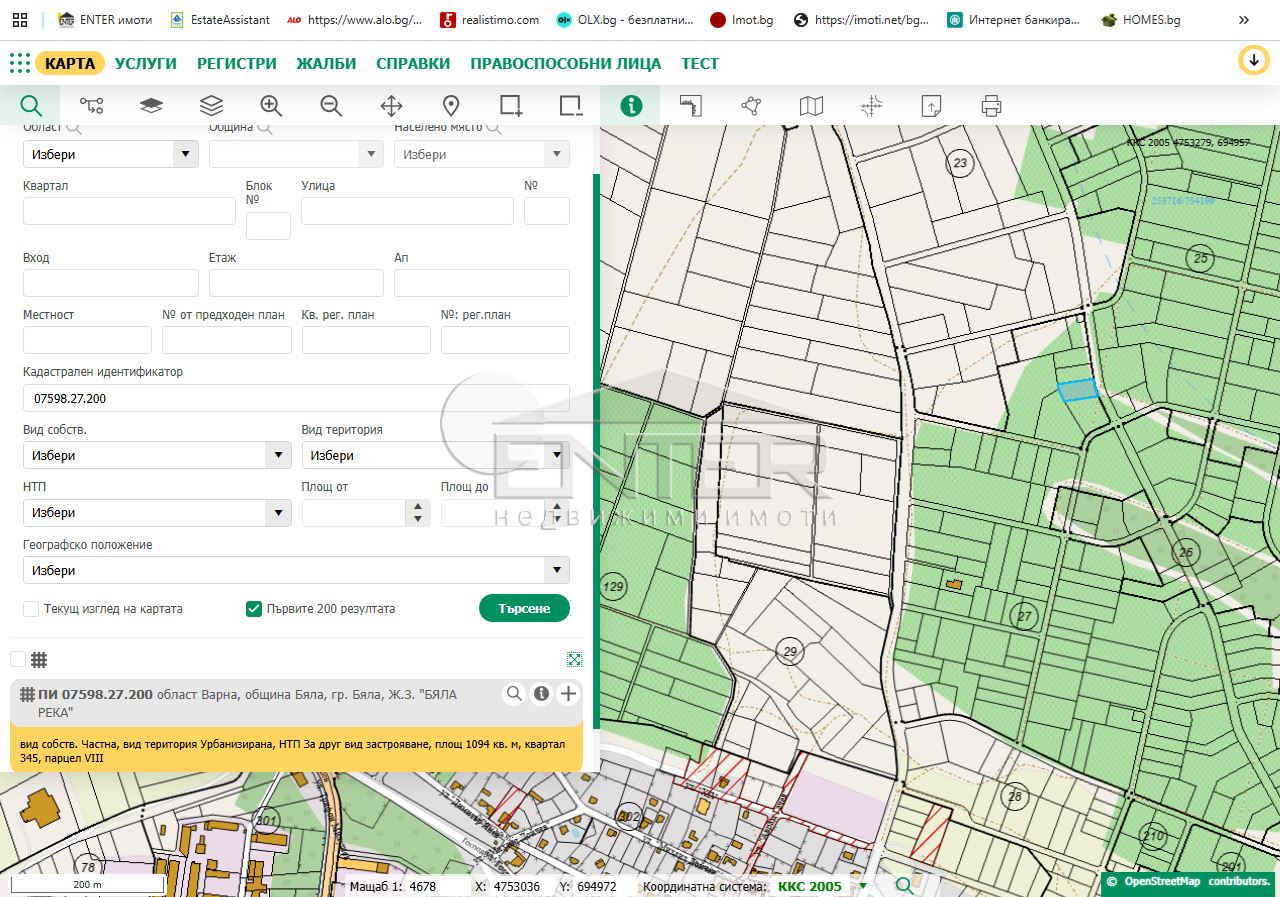Screen dimensions: 1280x897
Task: Select the location pin tool
Action: [451, 105]
